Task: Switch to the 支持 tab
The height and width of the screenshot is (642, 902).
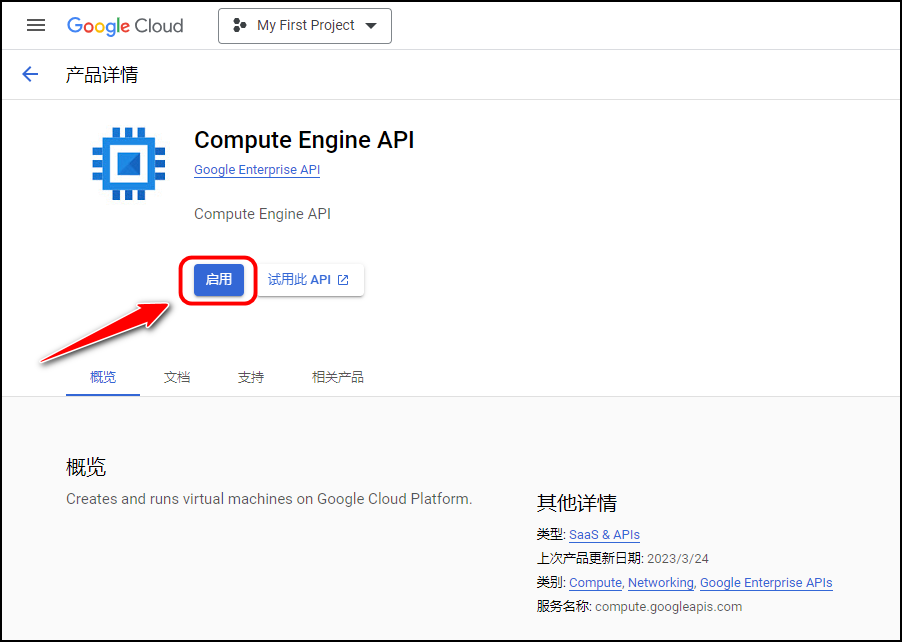Action: tap(251, 377)
